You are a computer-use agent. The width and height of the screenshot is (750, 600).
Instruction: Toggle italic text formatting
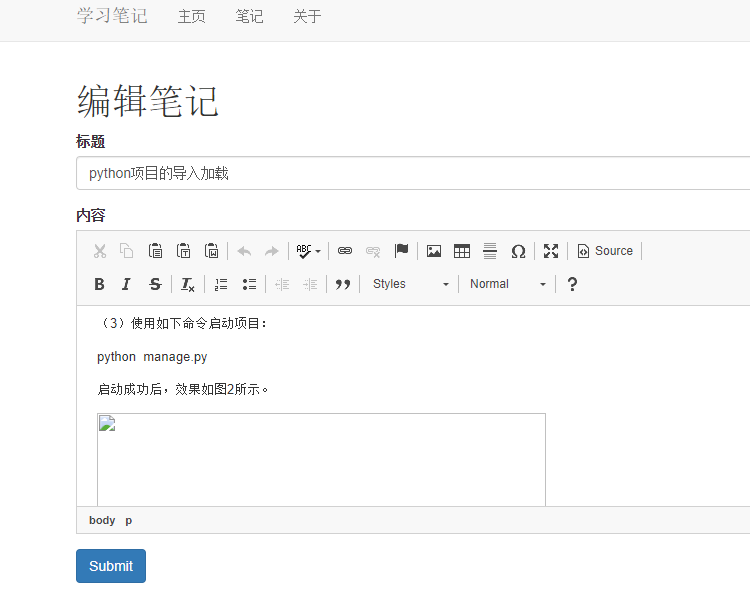(x=126, y=284)
